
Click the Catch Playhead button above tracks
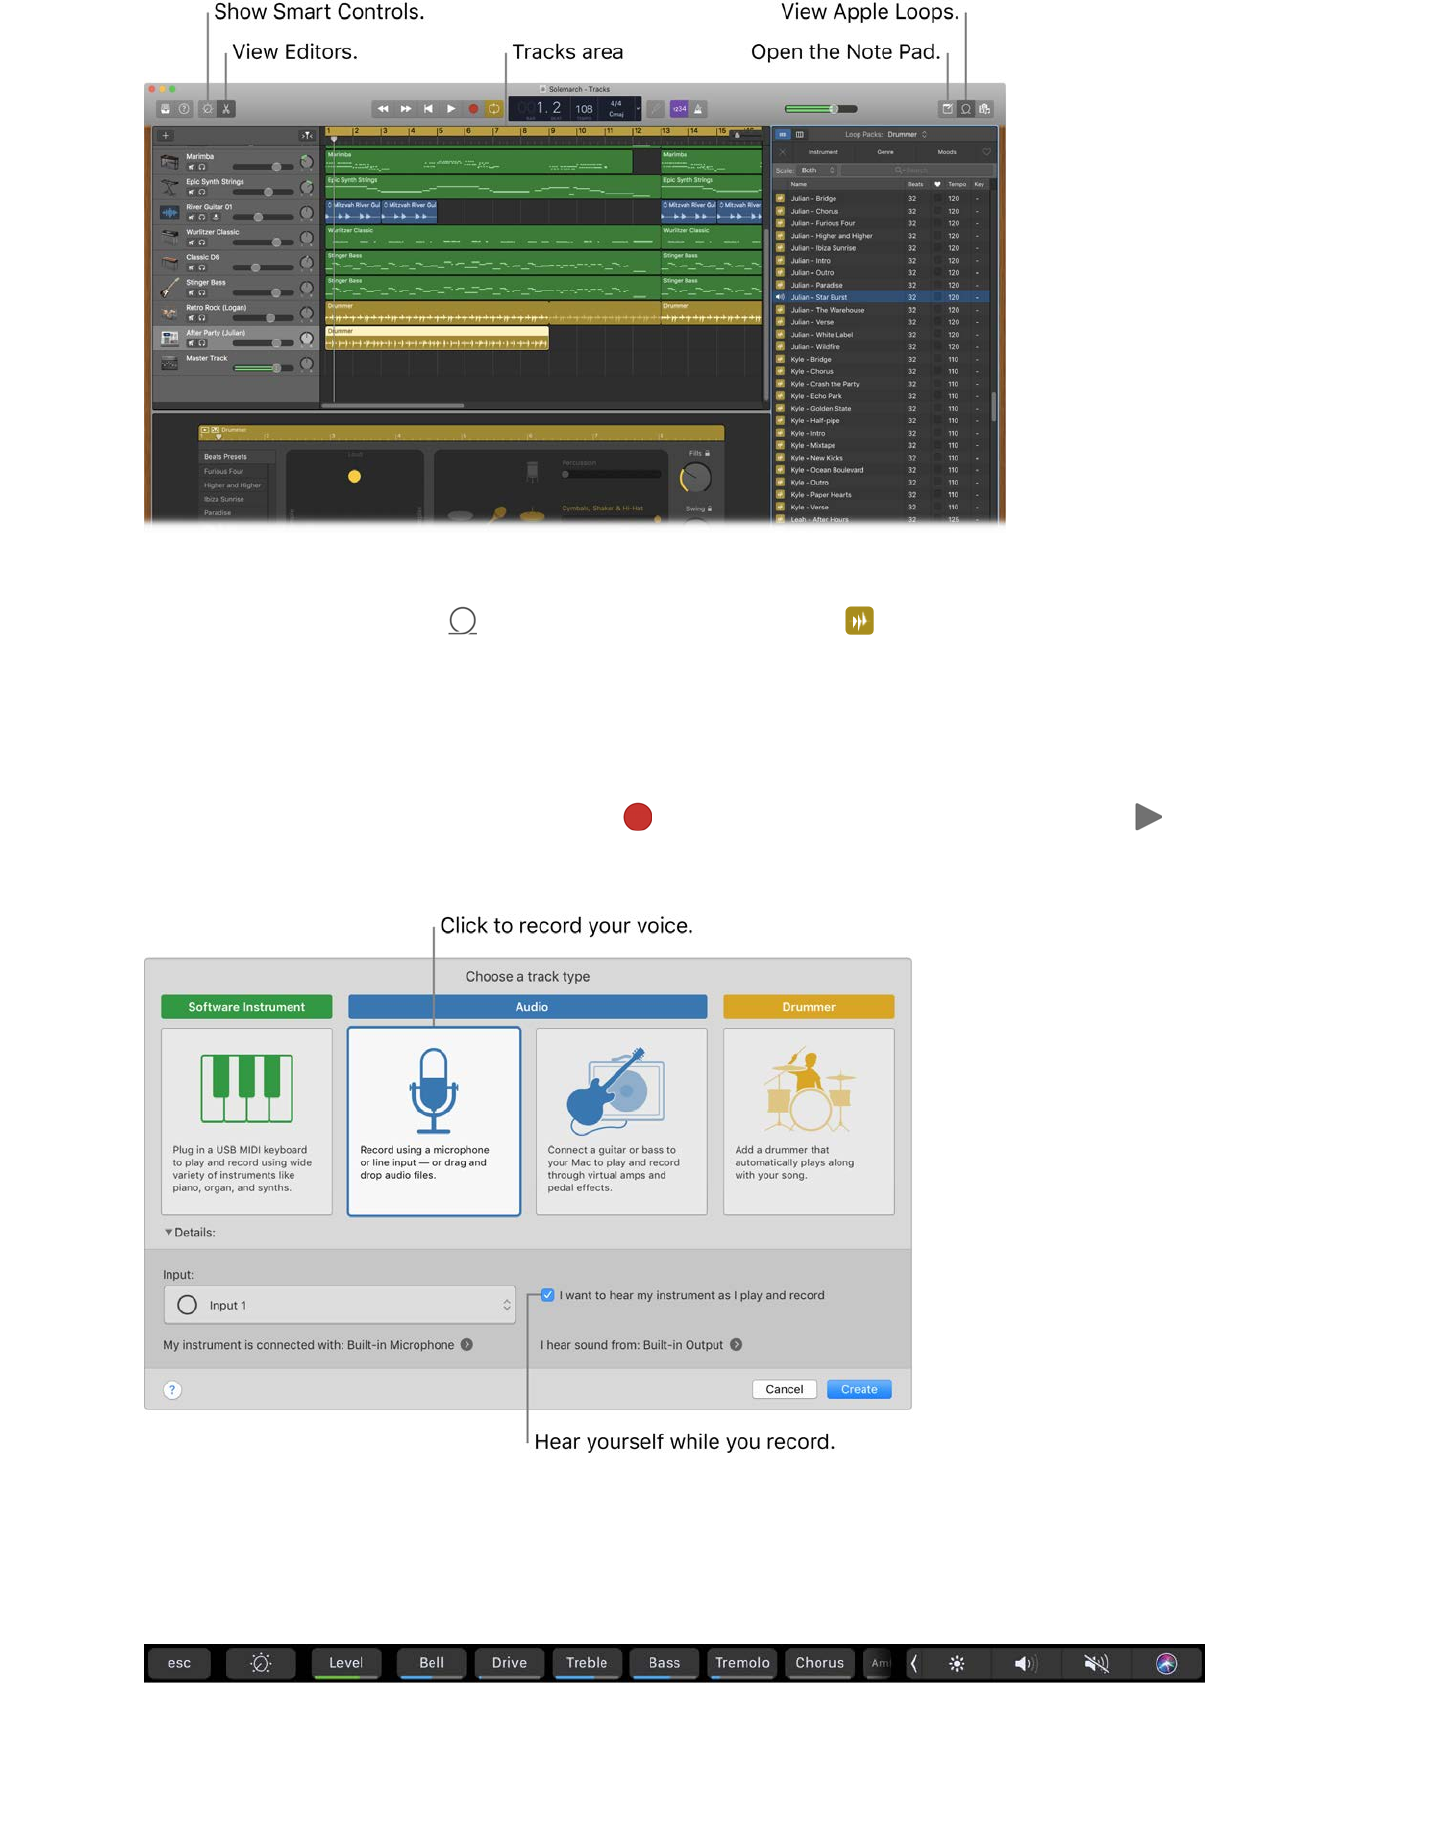[x=307, y=135]
